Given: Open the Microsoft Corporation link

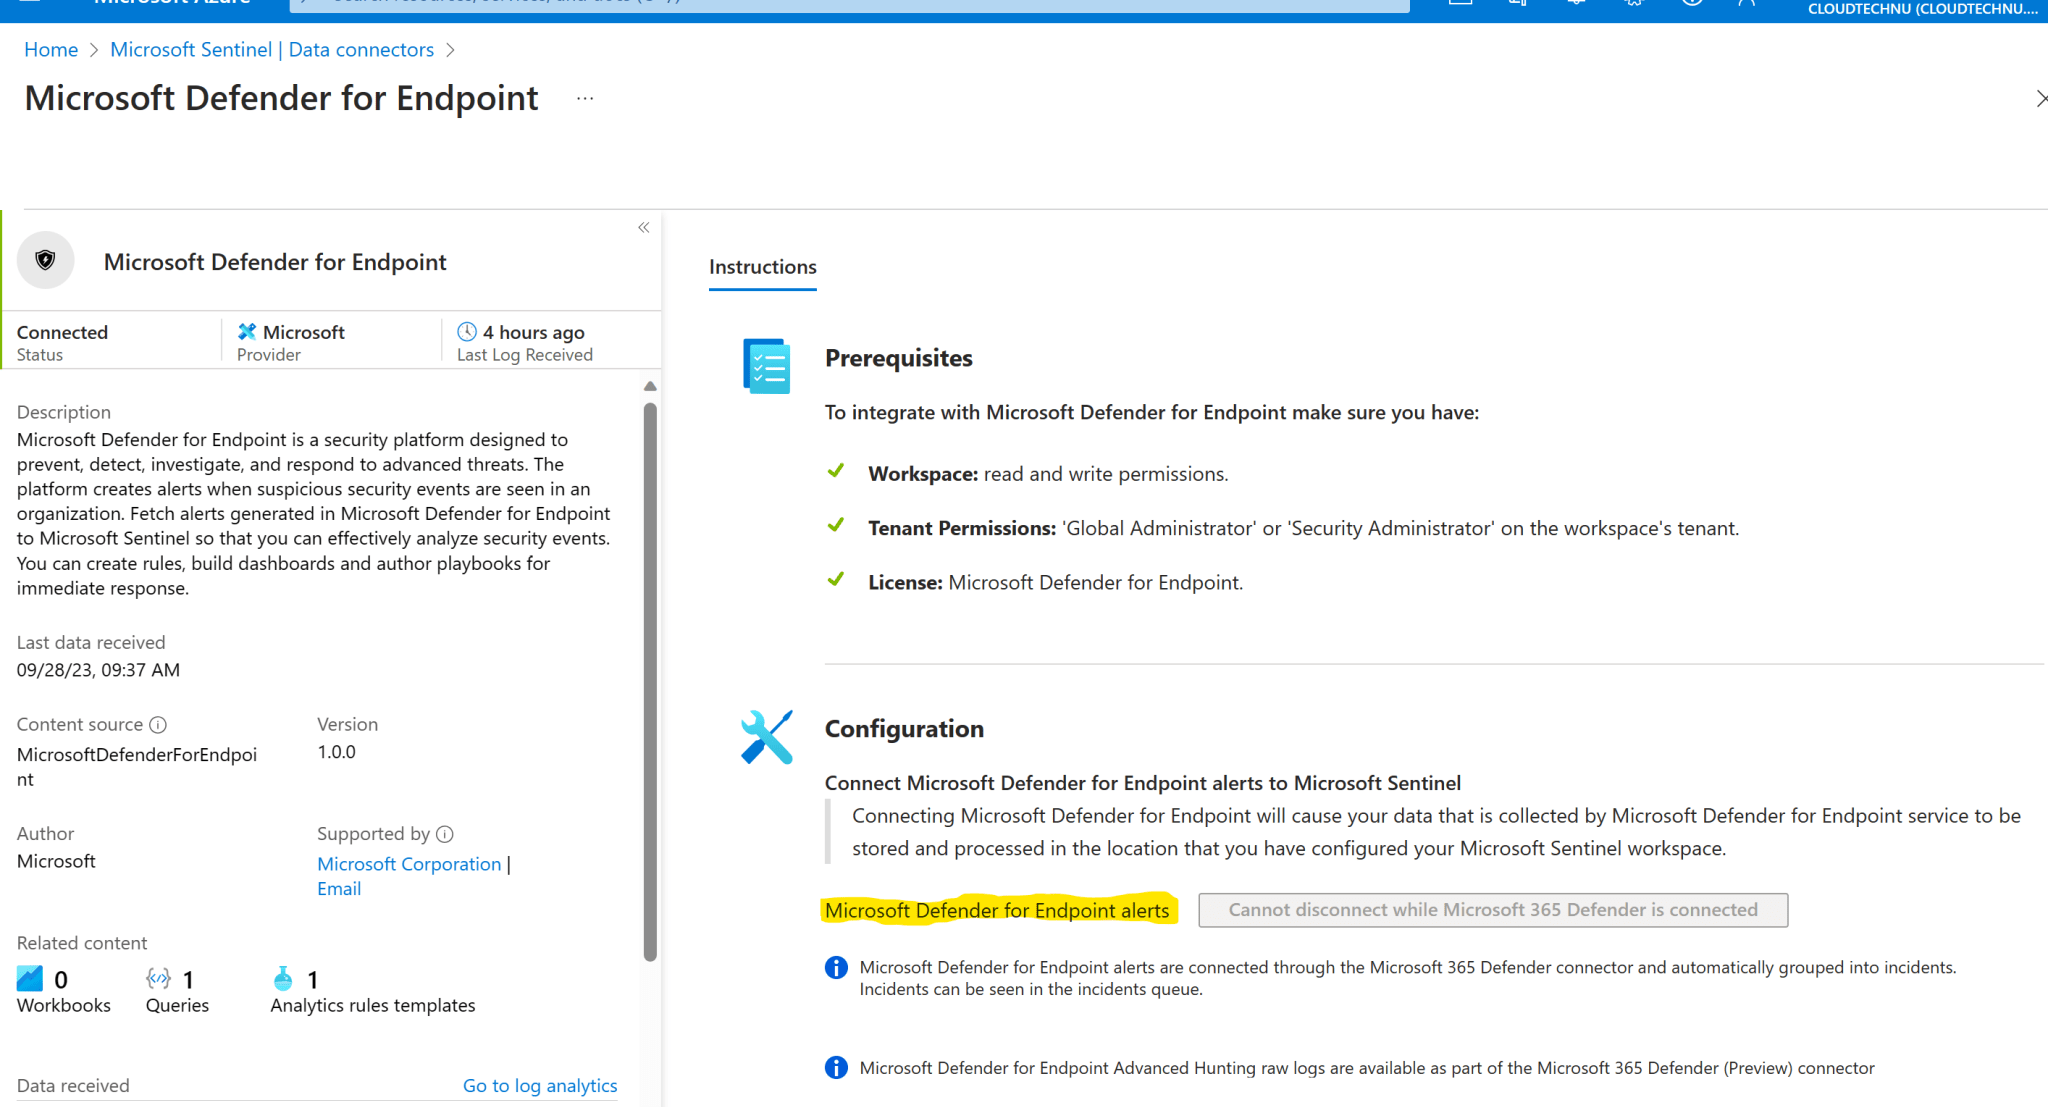Looking at the screenshot, I should tap(408, 864).
